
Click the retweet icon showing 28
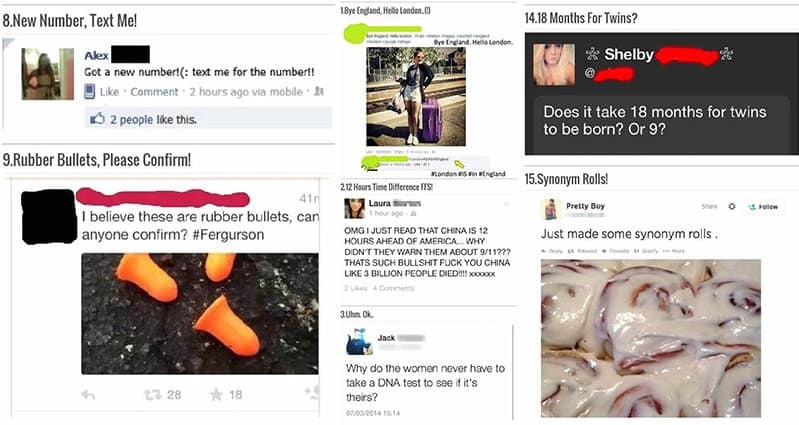pyautogui.click(x=152, y=394)
